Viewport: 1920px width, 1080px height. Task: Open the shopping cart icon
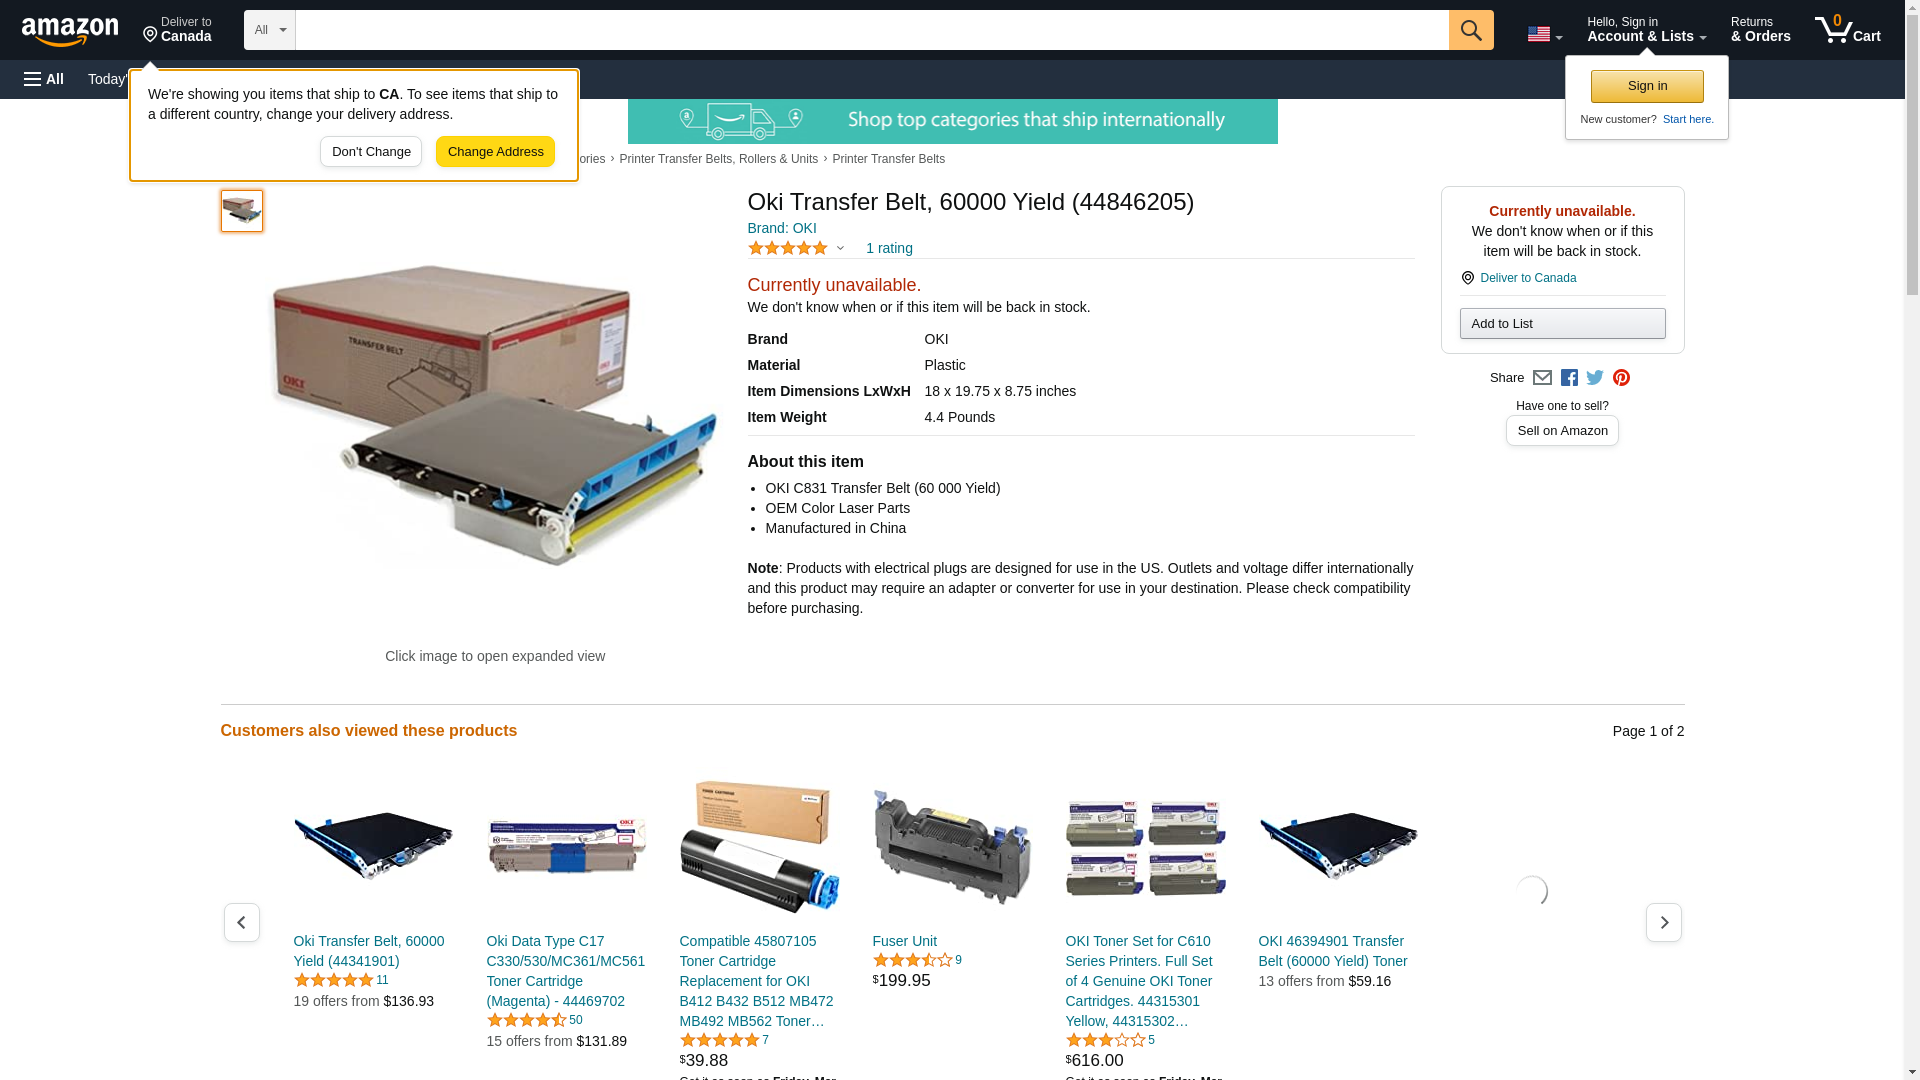click(1848, 30)
